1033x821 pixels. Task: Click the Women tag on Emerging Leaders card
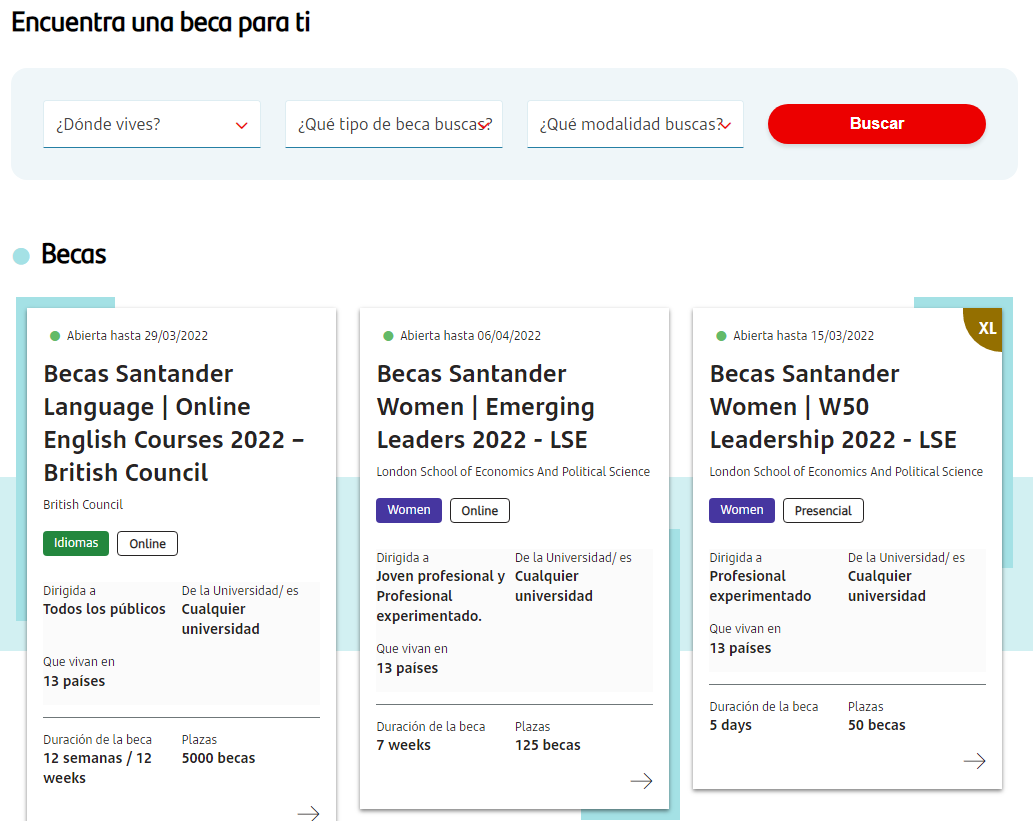click(x=408, y=510)
